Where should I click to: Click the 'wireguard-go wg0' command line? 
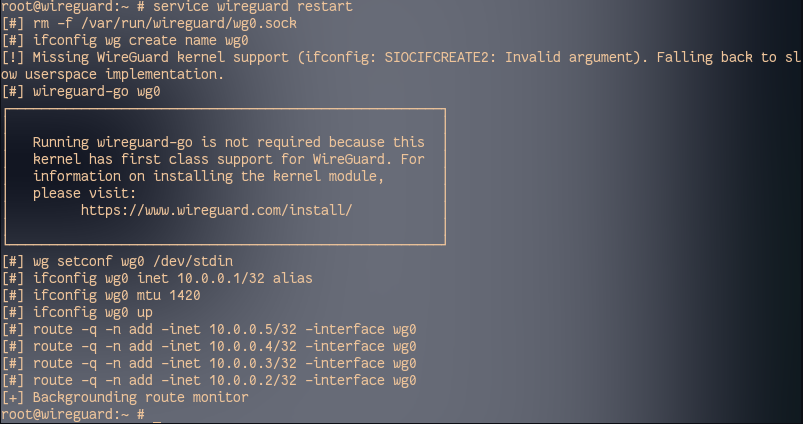pyautogui.click(x=96, y=91)
